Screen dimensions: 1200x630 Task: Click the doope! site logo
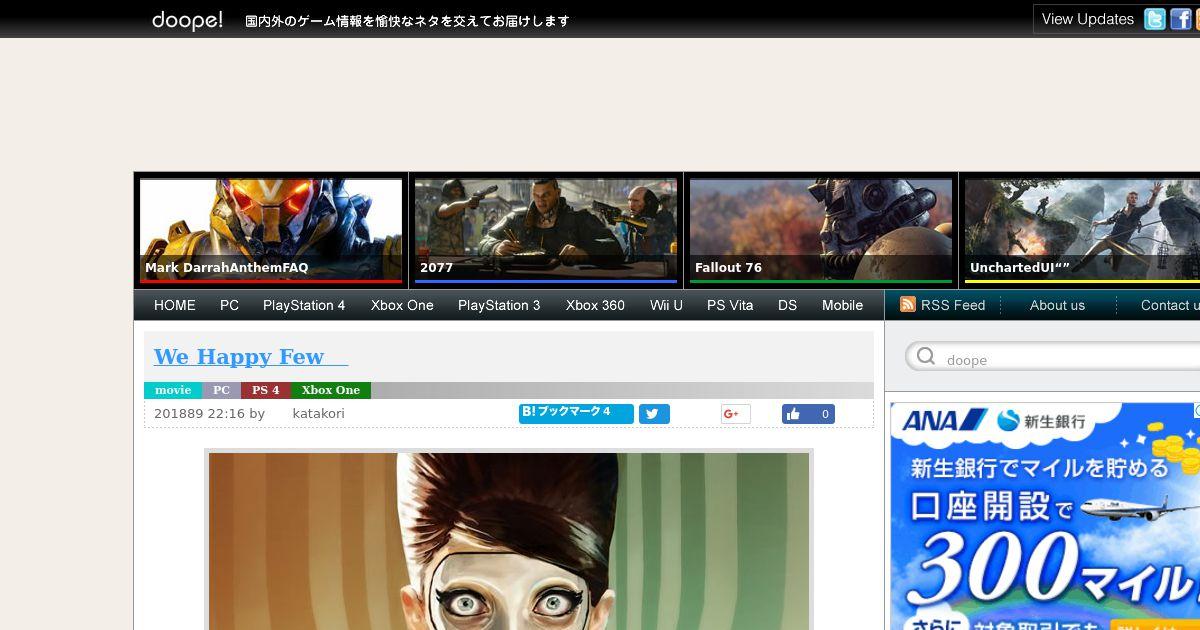[x=187, y=20]
